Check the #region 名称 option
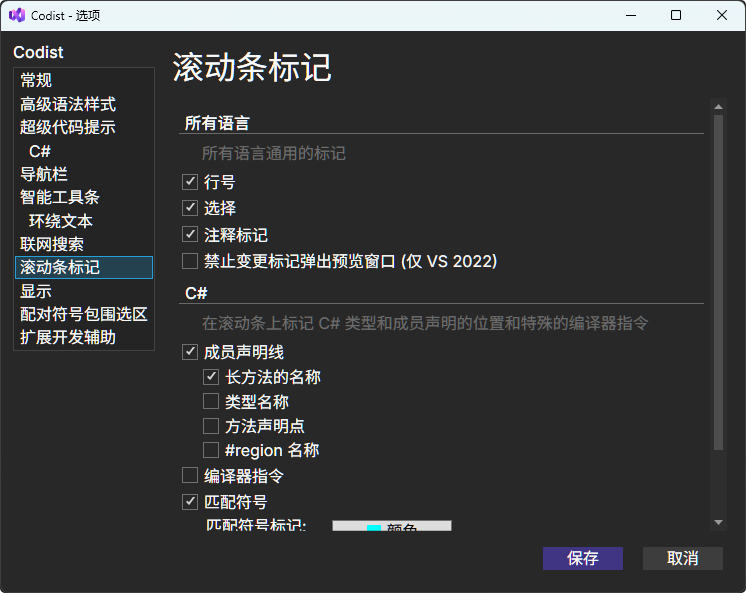The width and height of the screenshot is (746, 593). [x=211, y=450]
